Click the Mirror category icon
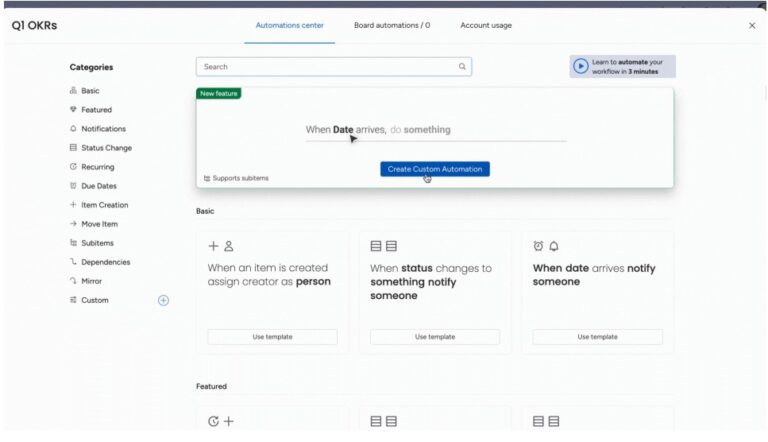 coord(73,281)
